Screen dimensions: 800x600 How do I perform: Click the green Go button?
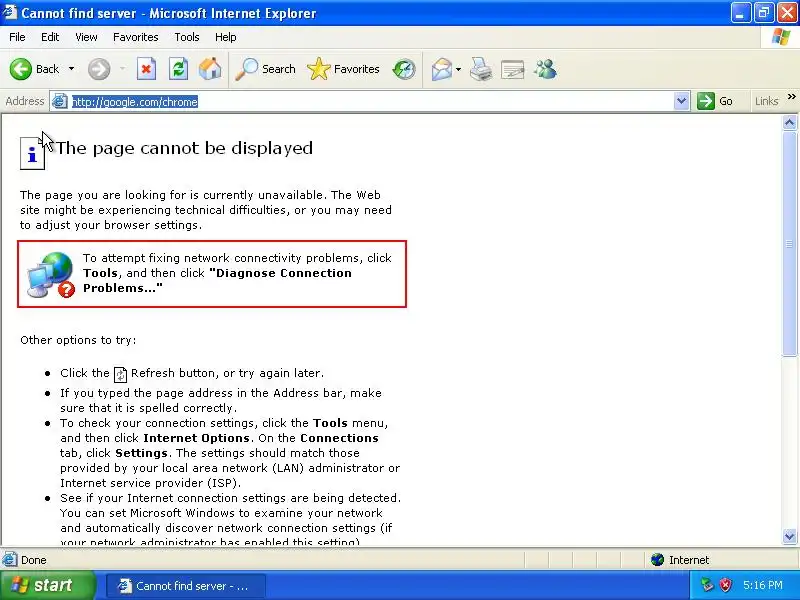coord(715,101)
